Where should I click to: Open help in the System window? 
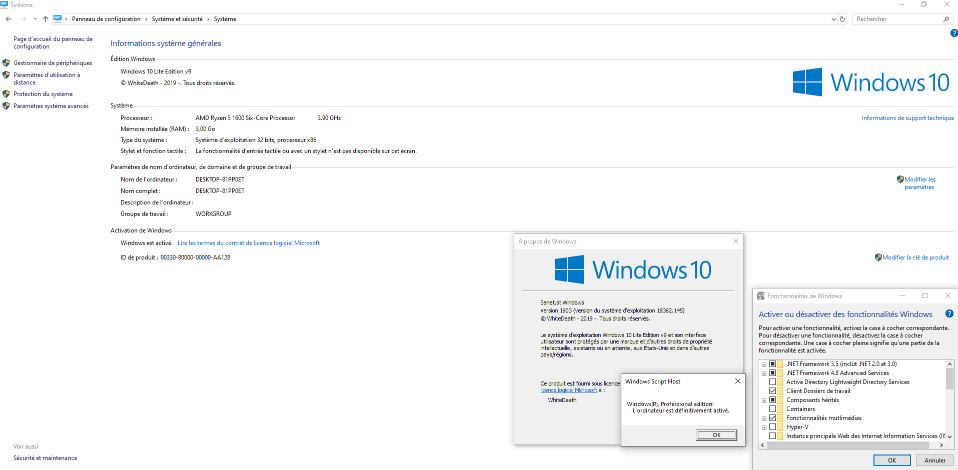[954, 34]
